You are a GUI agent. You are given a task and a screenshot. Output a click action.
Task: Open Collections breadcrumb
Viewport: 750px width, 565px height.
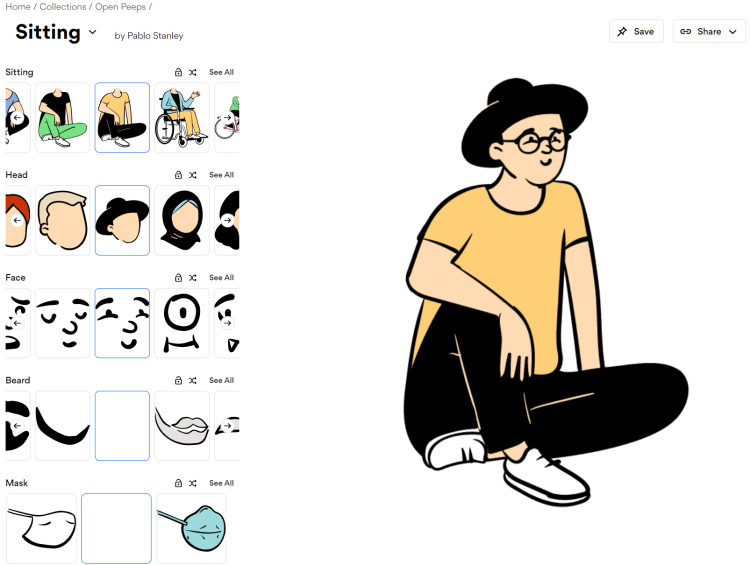pyautogui.click(x=63, y=7)
